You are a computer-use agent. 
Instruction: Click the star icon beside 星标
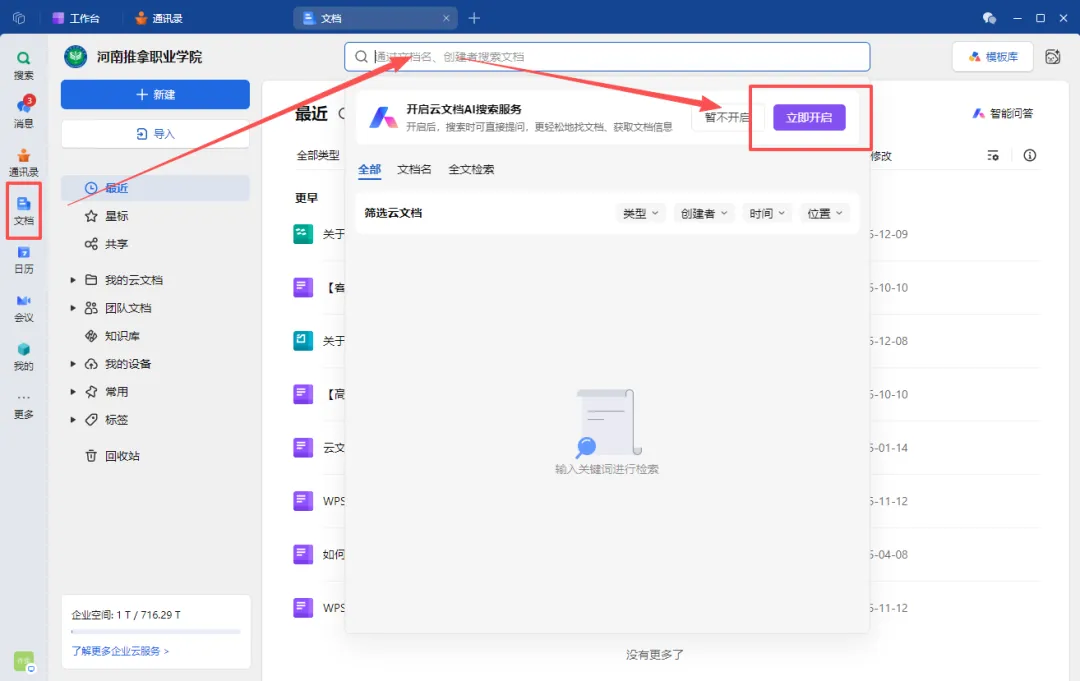tap(91, 216)
